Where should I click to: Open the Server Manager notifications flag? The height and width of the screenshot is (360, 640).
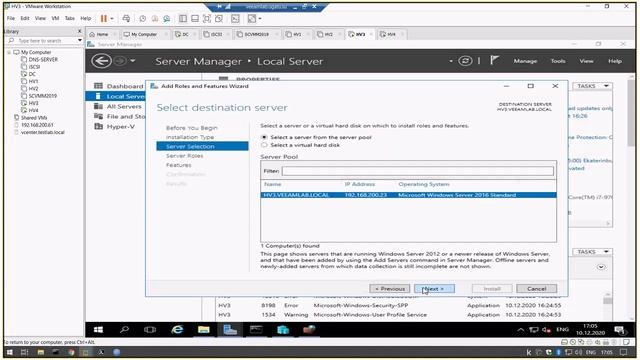click(x=494, y=60)
